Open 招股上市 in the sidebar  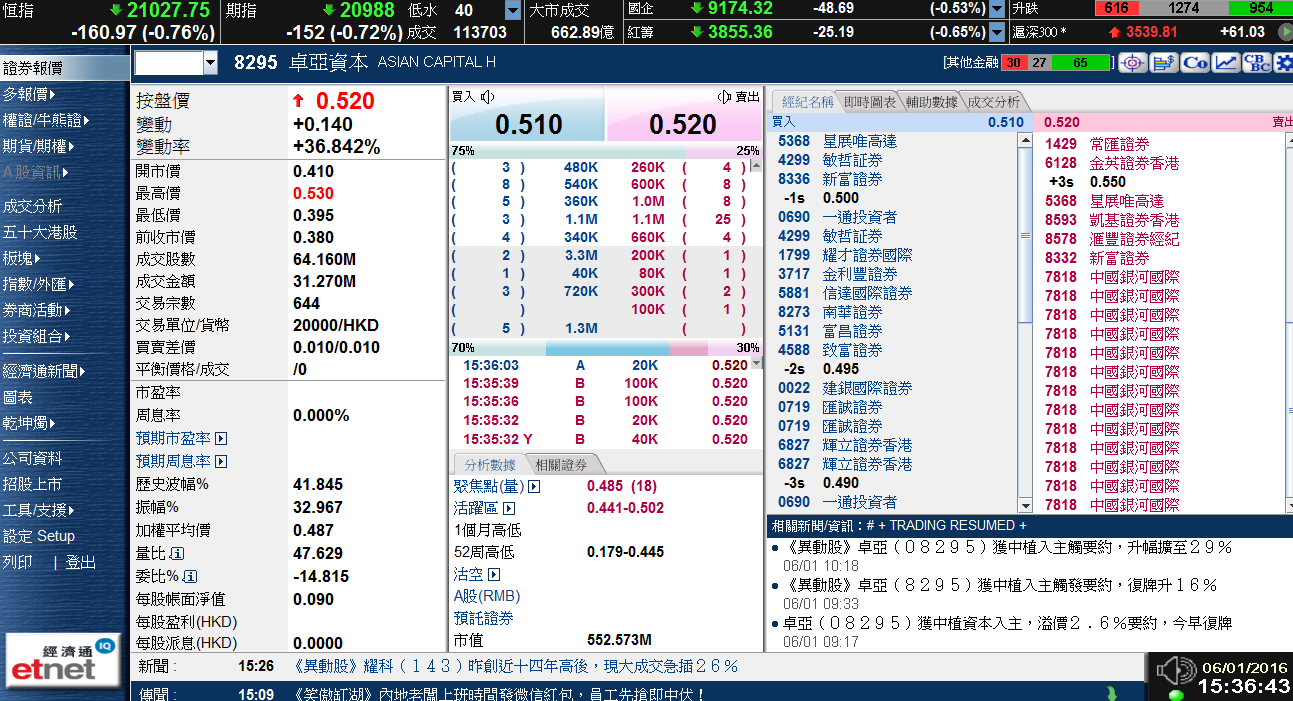(x=33, y=484)
